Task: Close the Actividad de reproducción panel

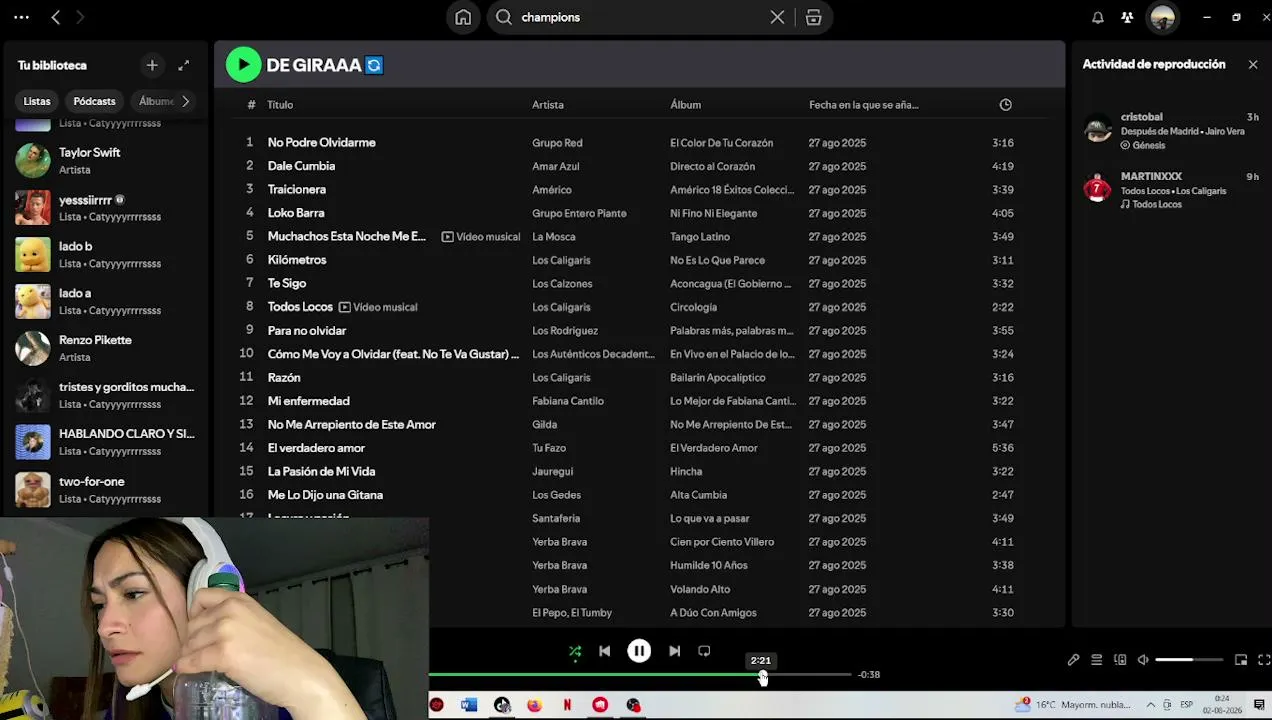Action: [x=1253, y=64]
